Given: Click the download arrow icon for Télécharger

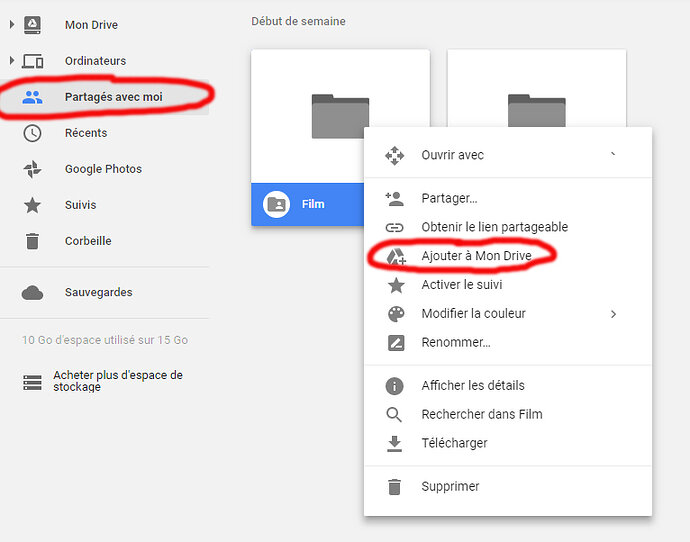Looking at the screenshot, I should pos(394,444).
